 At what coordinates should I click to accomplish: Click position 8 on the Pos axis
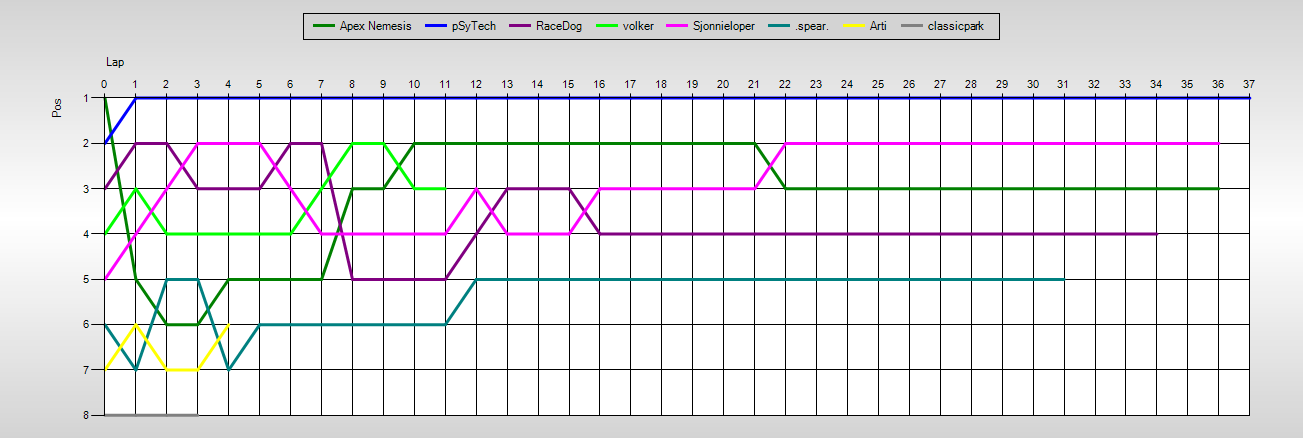(87, 415)
